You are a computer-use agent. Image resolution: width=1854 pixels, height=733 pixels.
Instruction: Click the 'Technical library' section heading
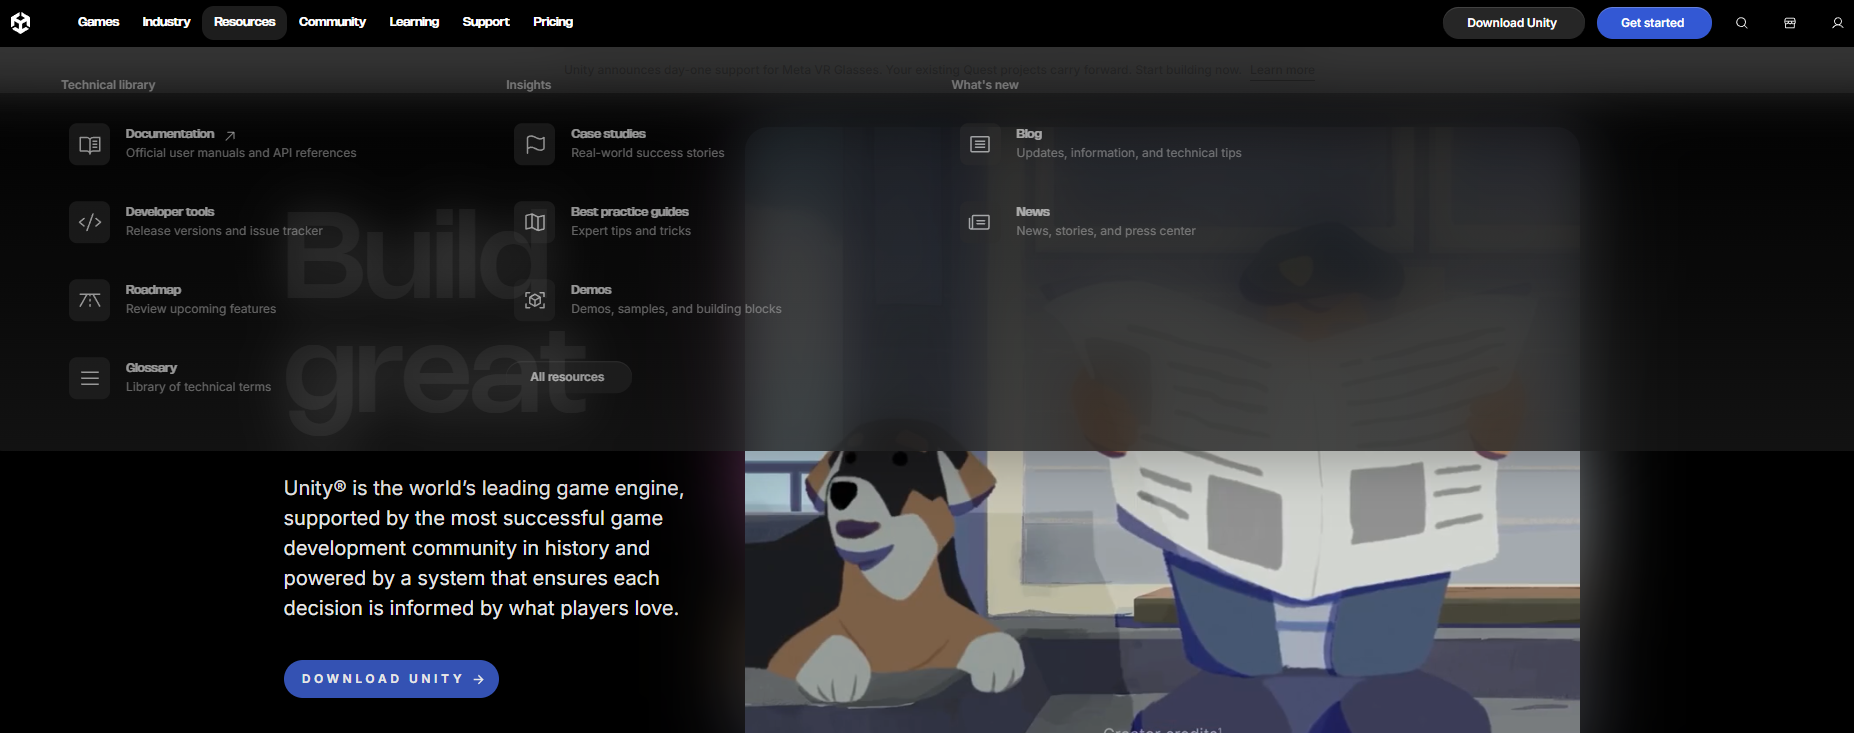tap(108, 85)
